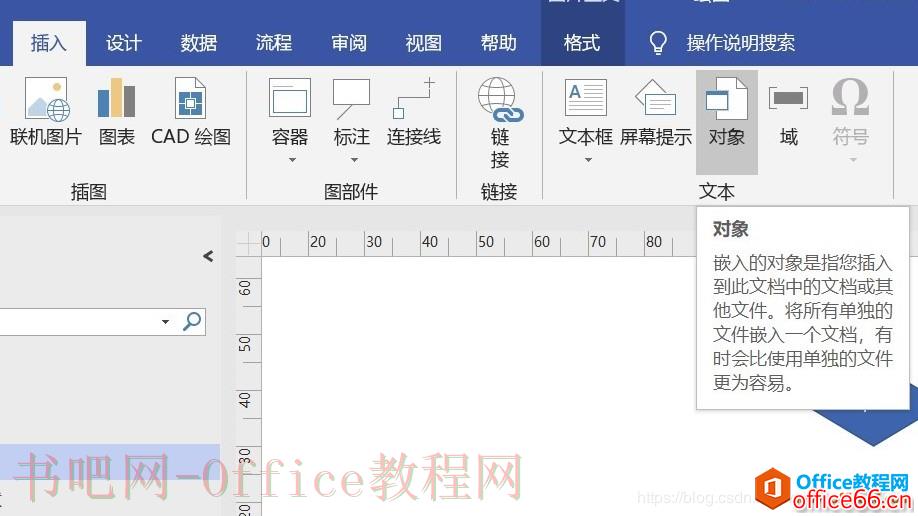The image size is (918, 516).
Task: Click the ruler corner origin crosshair
Action: (x=249, y=243)
